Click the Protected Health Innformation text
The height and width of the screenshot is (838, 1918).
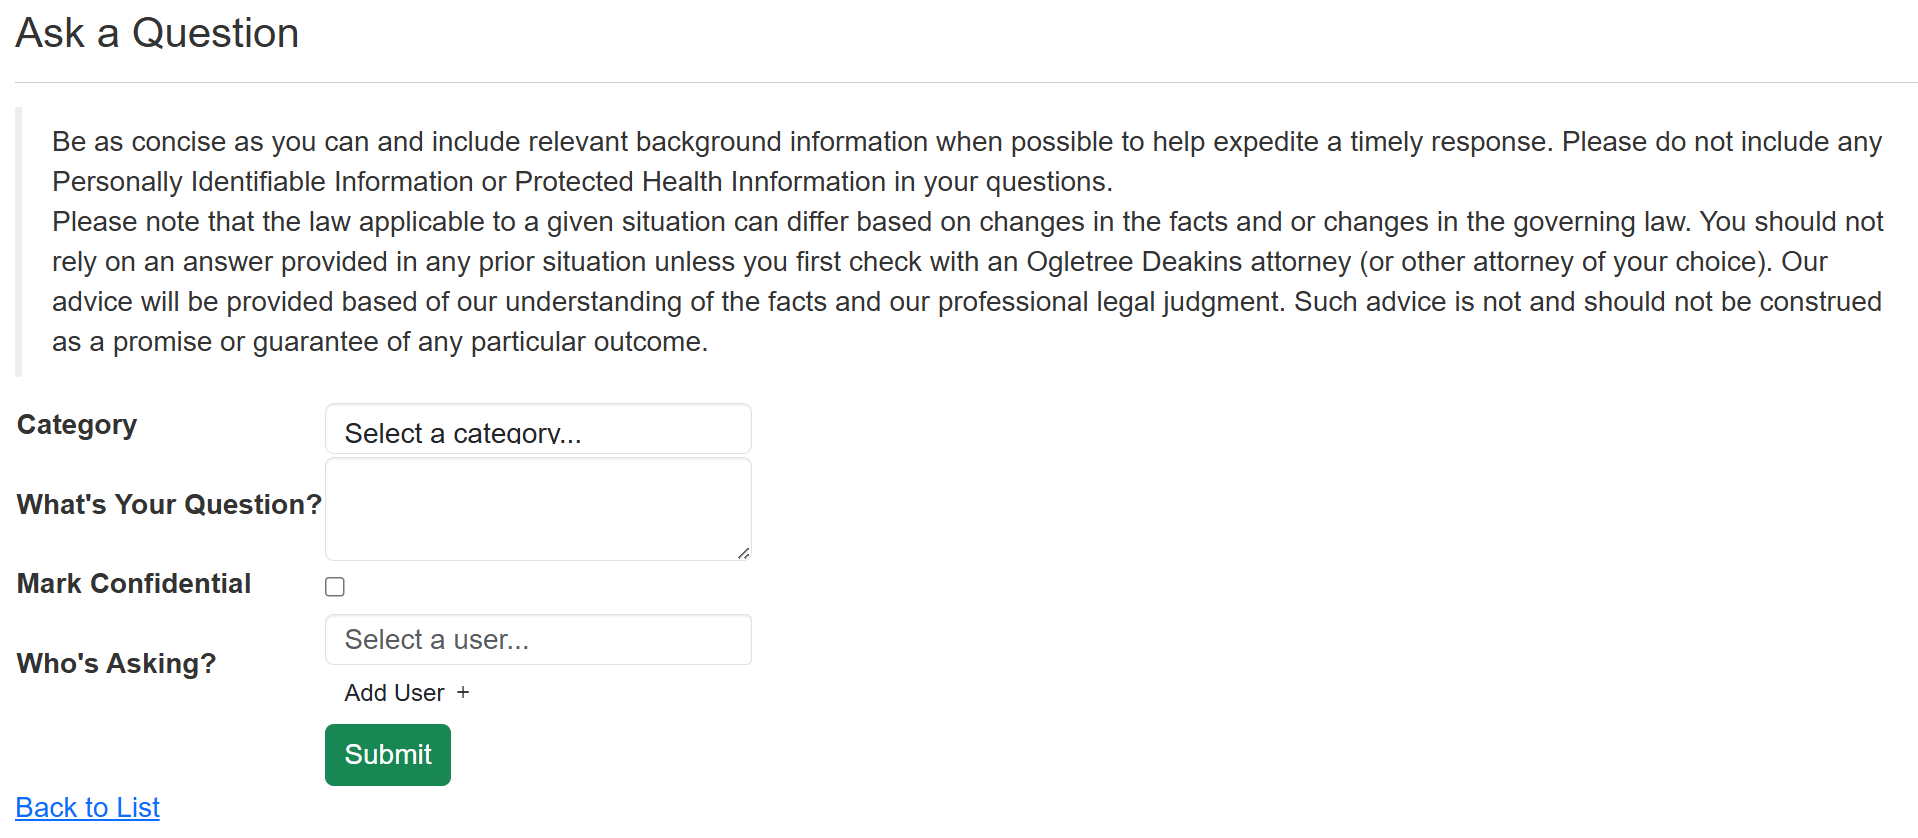[x=700, y=182]
